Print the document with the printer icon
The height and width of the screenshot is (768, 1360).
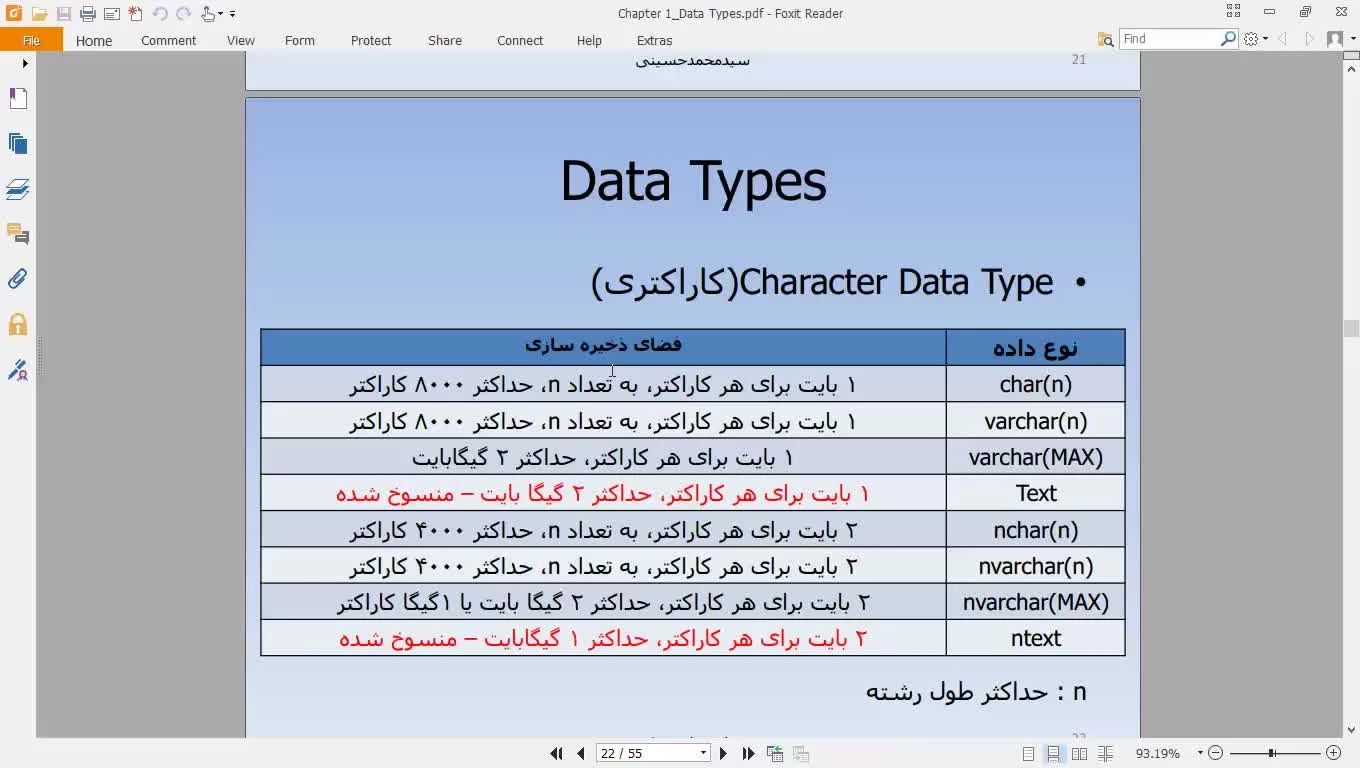pyautogui.click(x=88, y=14)
